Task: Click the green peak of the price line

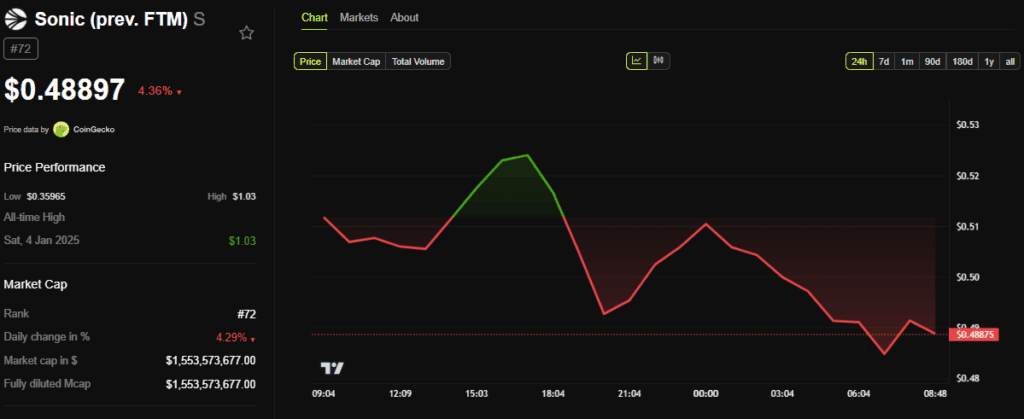Action: point(527,155)
